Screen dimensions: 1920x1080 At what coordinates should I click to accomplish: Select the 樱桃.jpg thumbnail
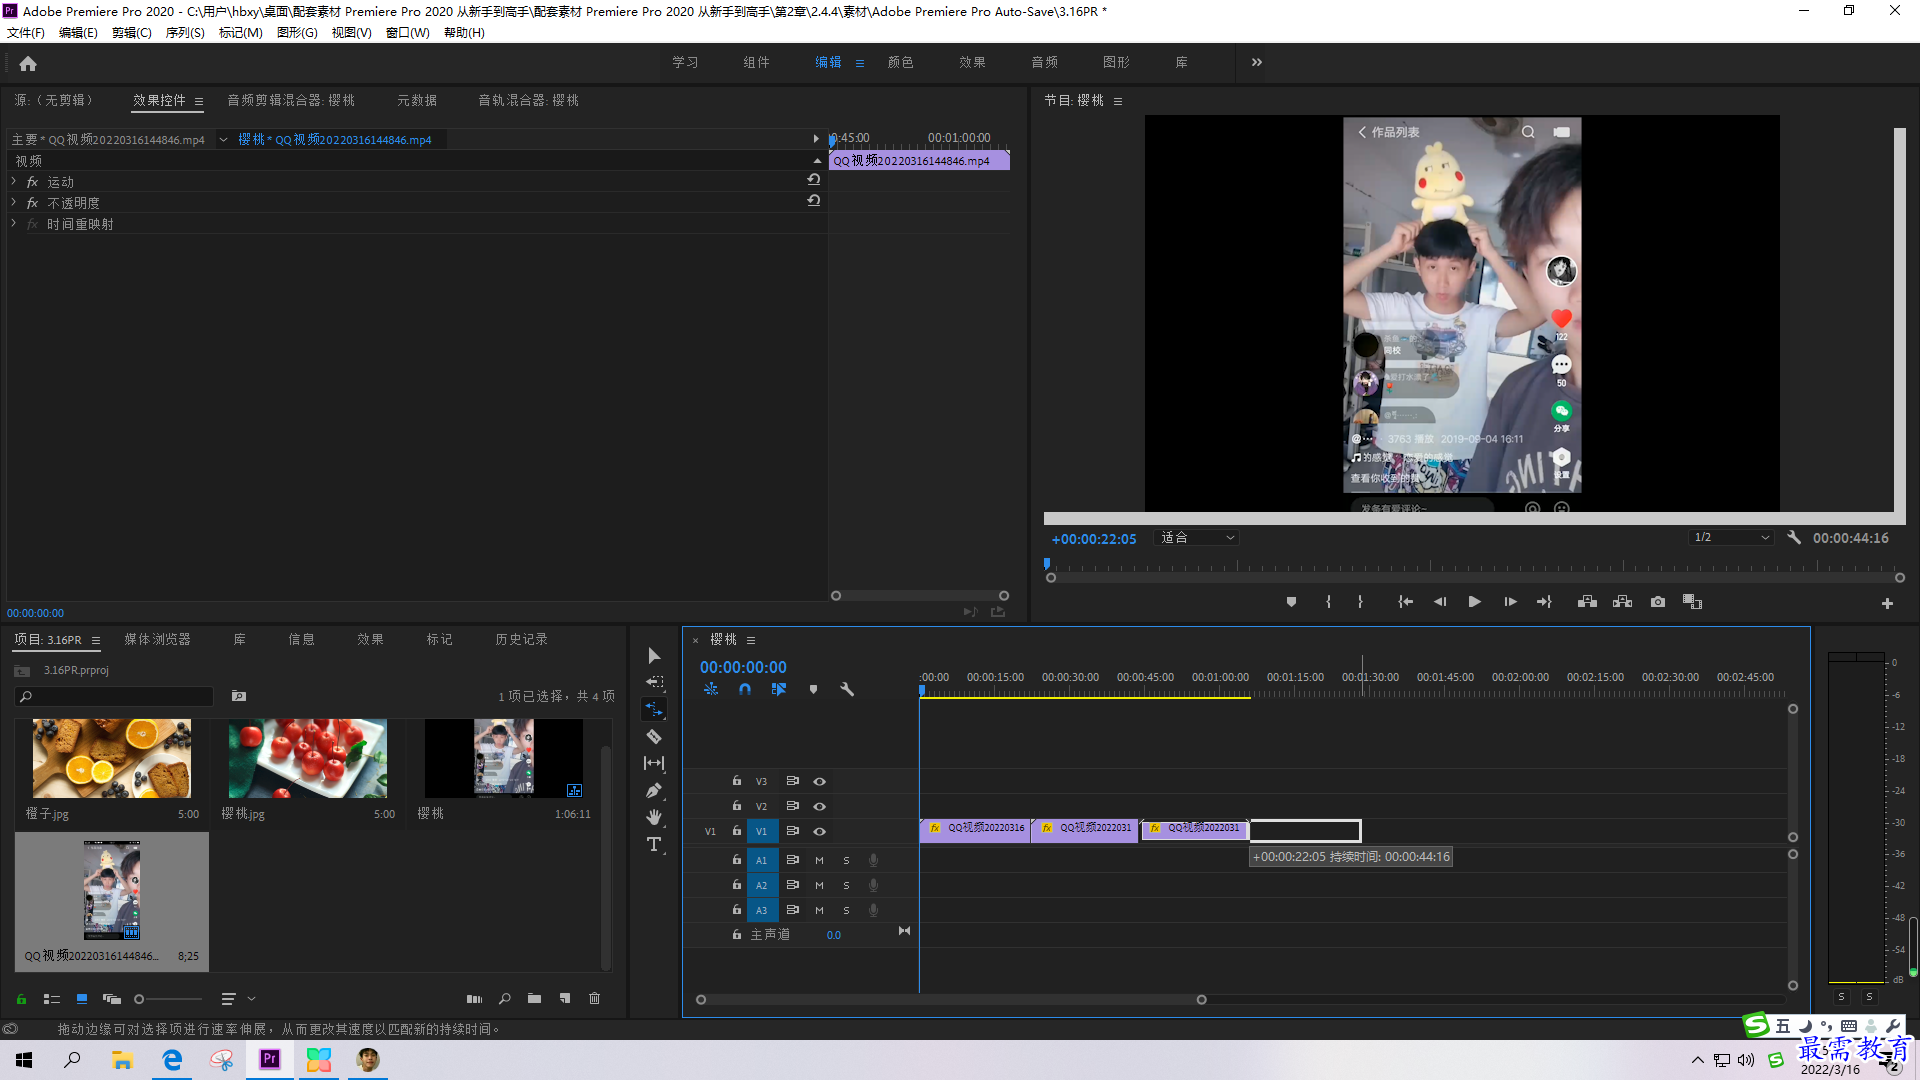(308, 758)
